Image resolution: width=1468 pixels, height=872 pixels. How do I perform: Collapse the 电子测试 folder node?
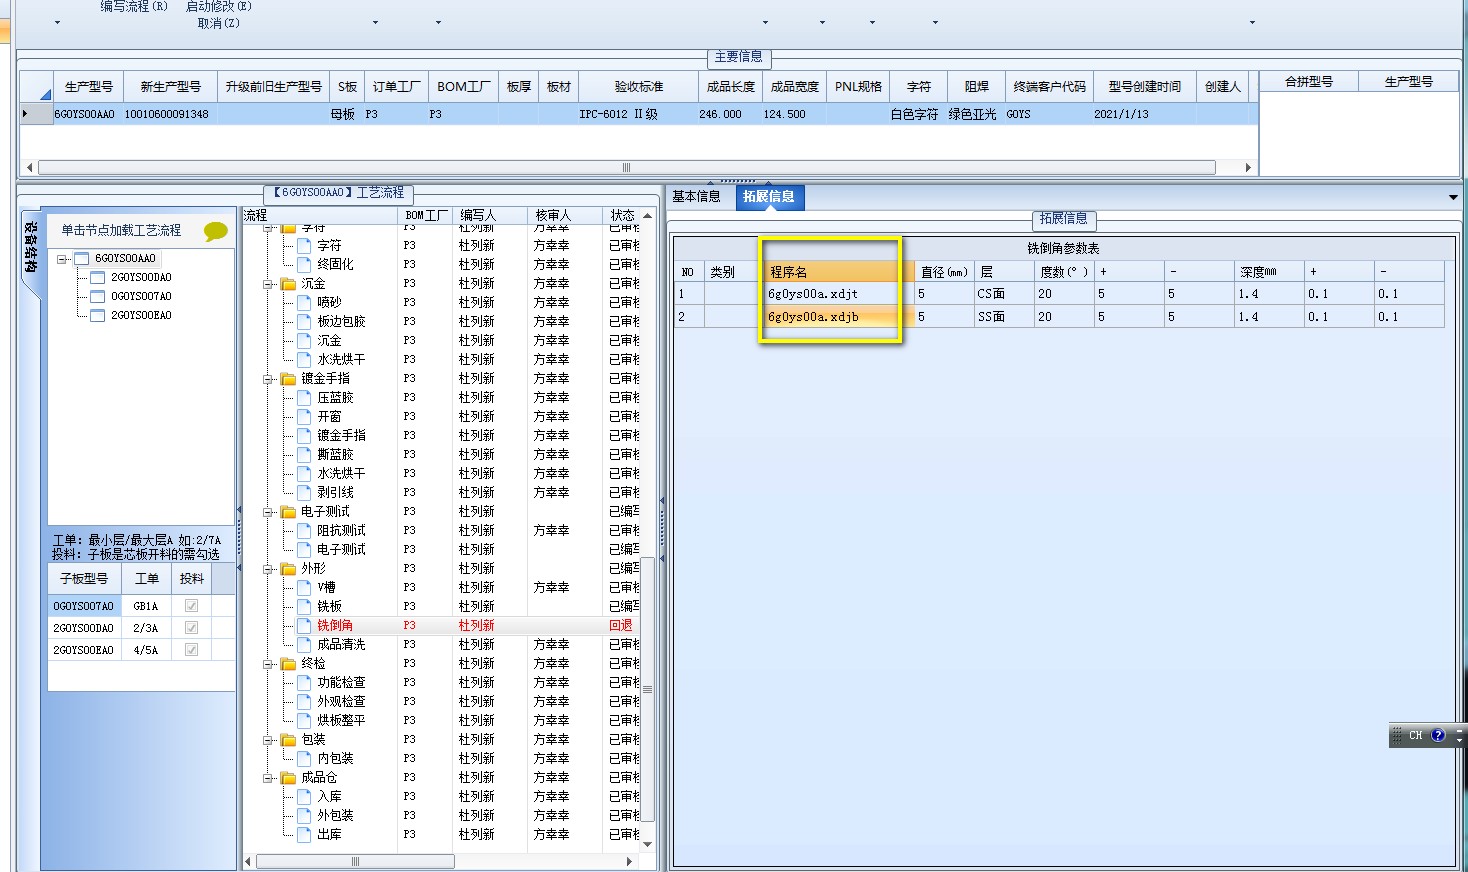(x=268, y=513)
